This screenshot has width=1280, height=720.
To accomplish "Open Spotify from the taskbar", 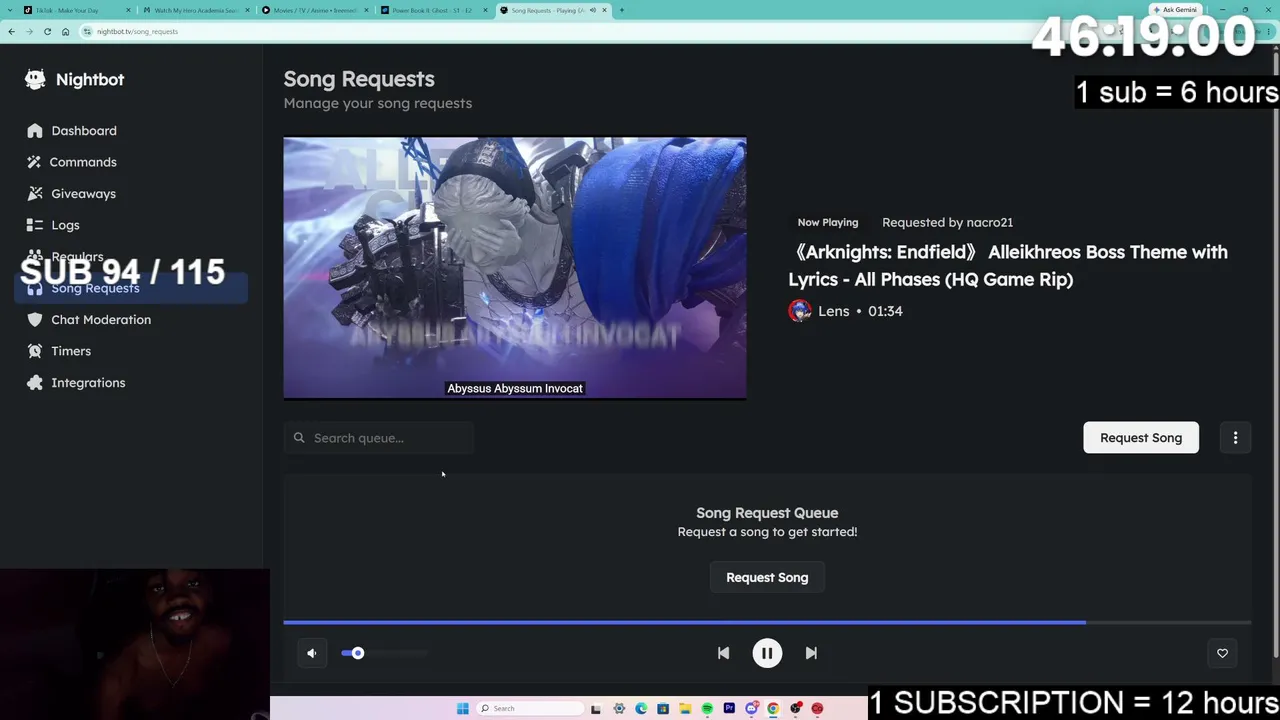I will click(x=707, y=709).
